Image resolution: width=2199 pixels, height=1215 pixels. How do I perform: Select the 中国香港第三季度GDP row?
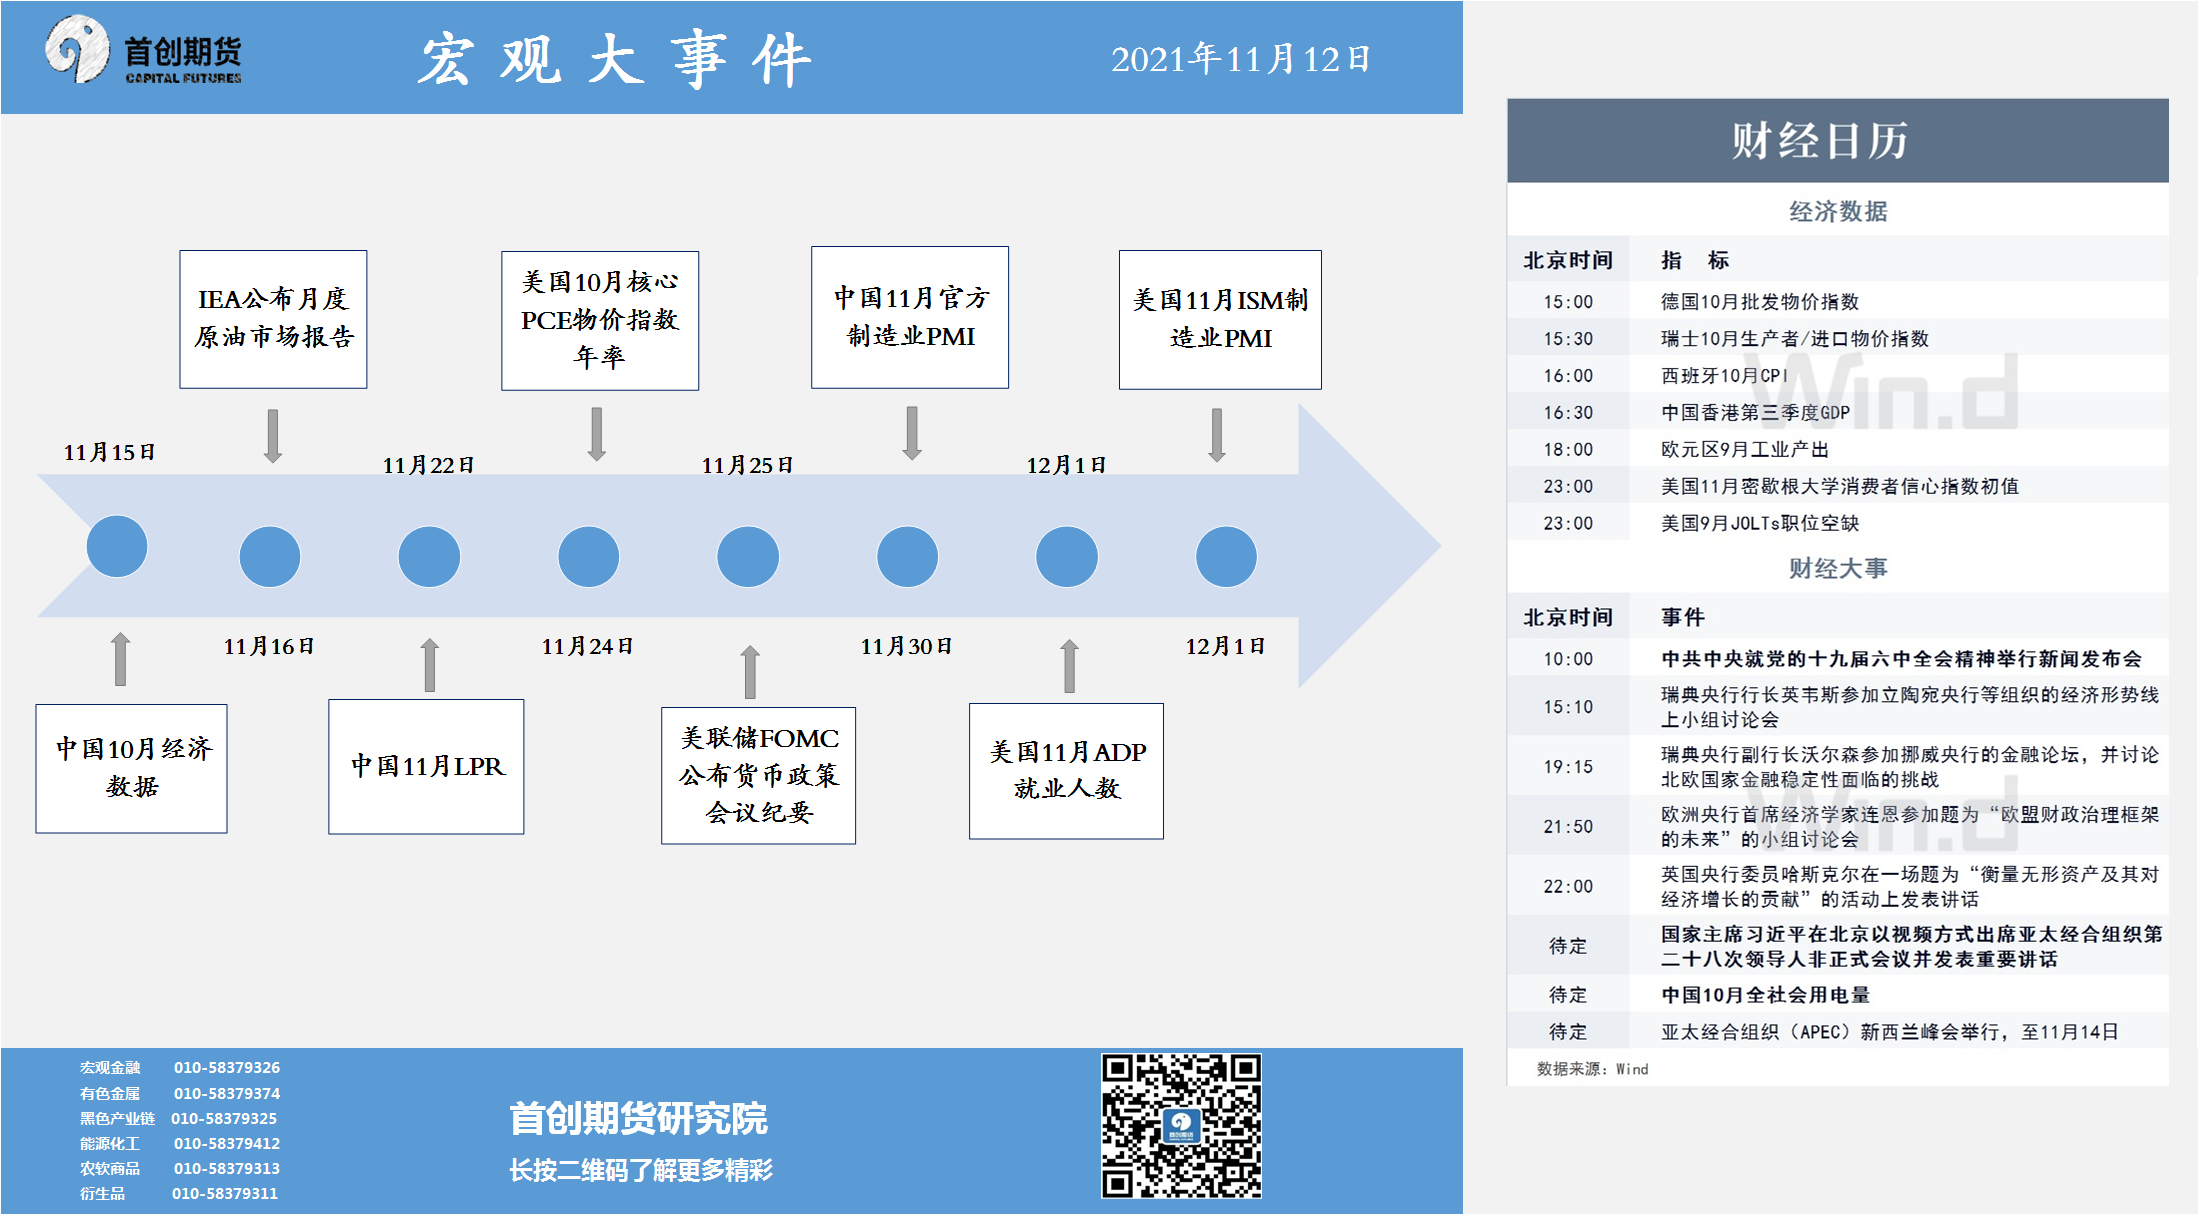point(1838,412)
